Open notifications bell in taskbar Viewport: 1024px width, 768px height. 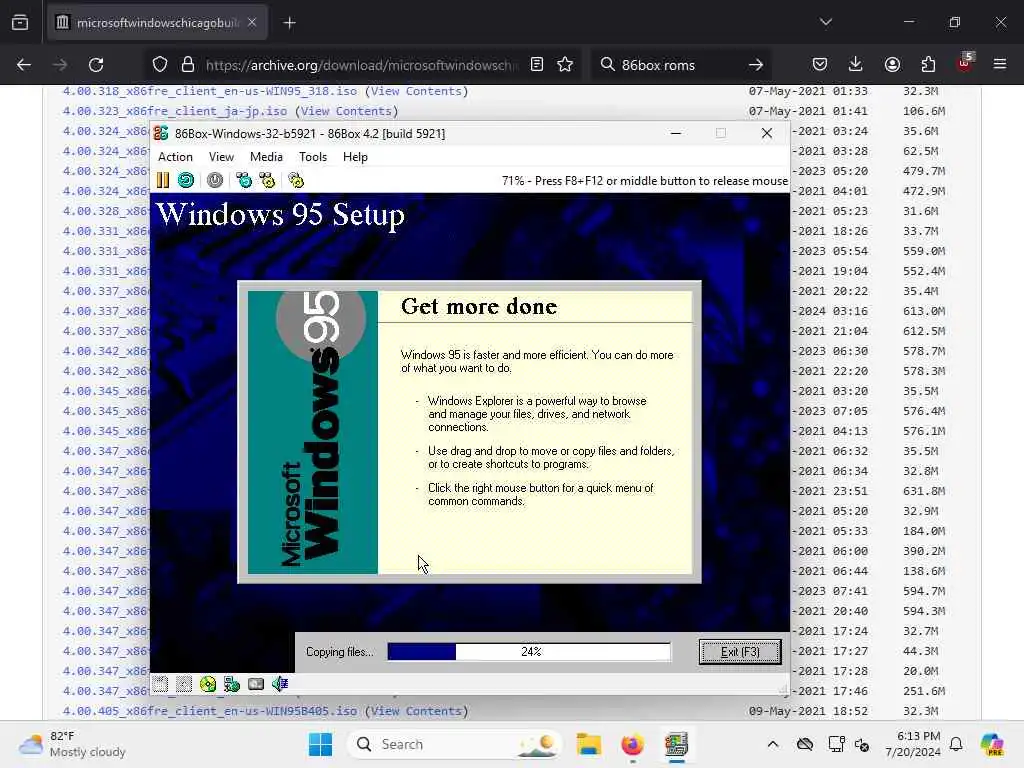point(956,744)
